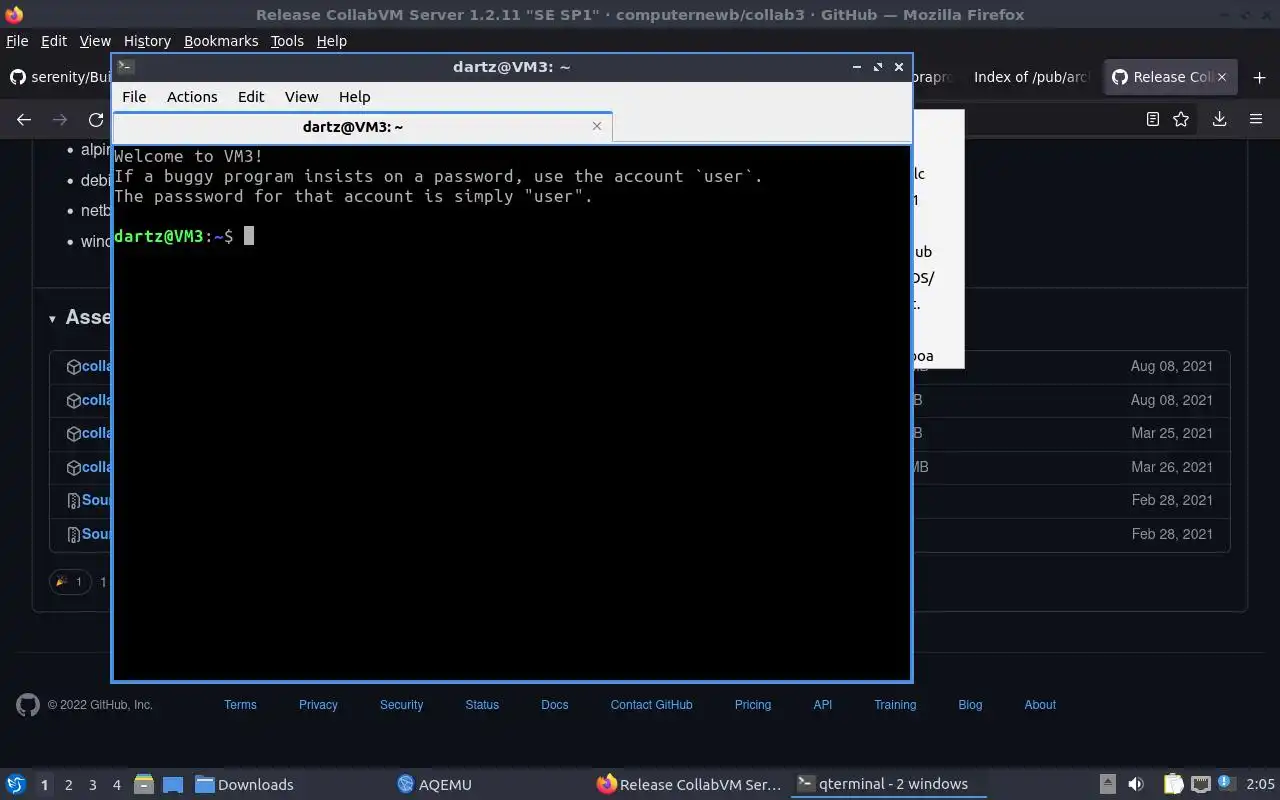This screenshot has width=1280, height=800.
Task: Switch to 'Index of /pub/arc' Firefox tab
Action: (1030, 77)
